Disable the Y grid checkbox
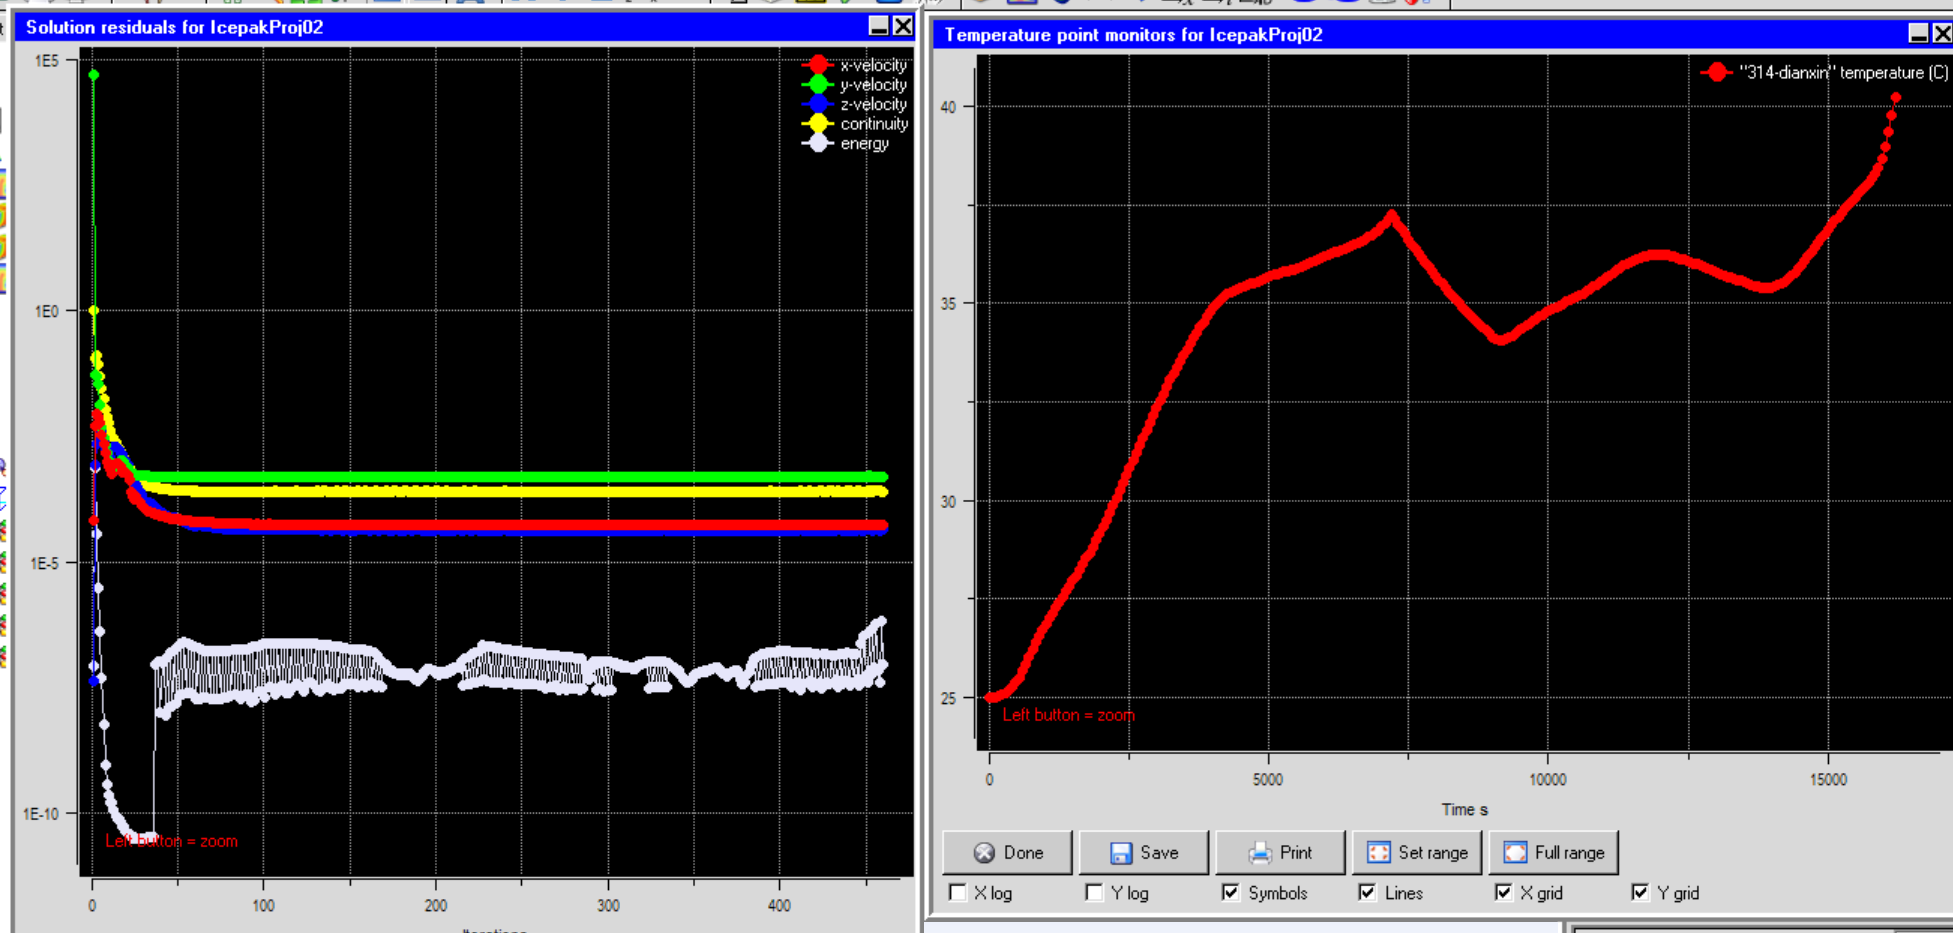The width and height of the screenshot is (1953, 933). (1641, 893)
